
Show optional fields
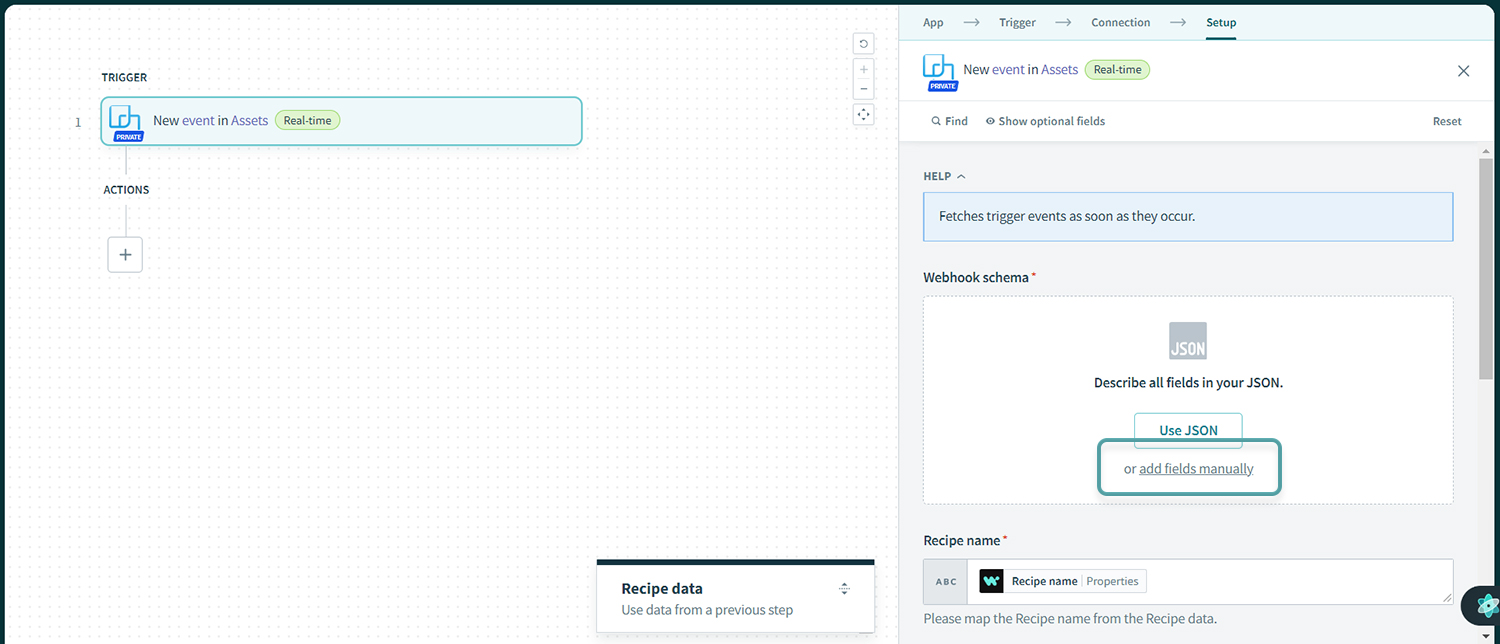click(1045, 121)
